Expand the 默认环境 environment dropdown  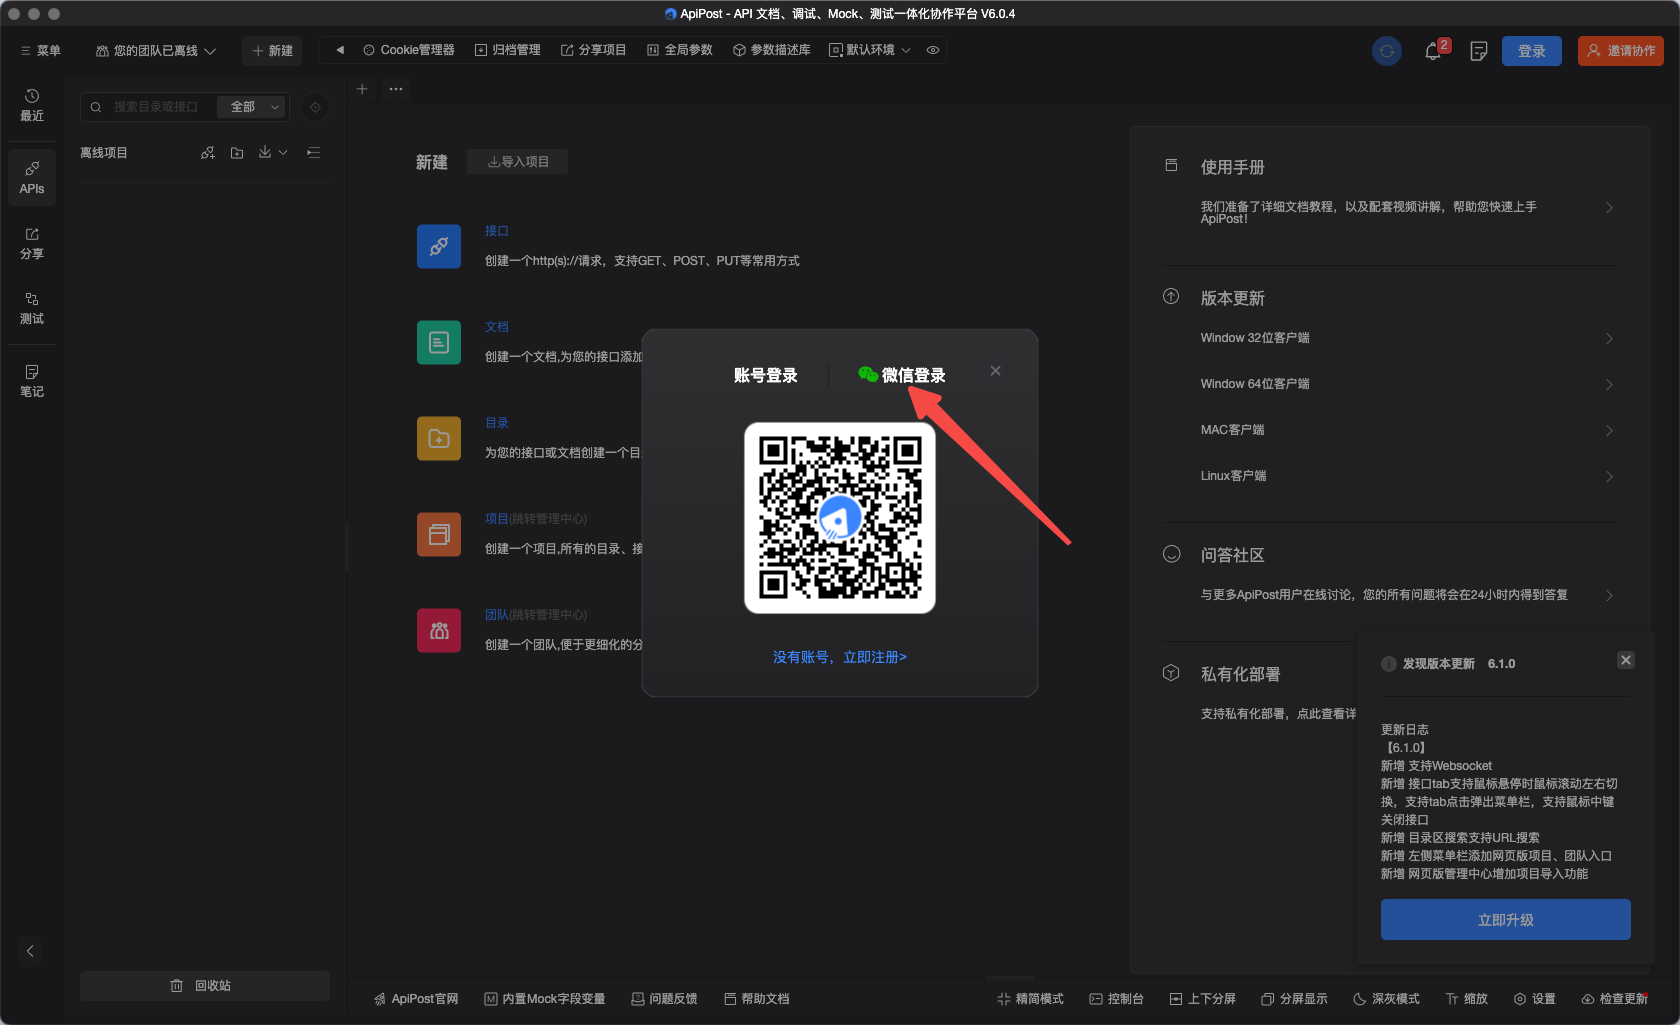coord(870,50)
